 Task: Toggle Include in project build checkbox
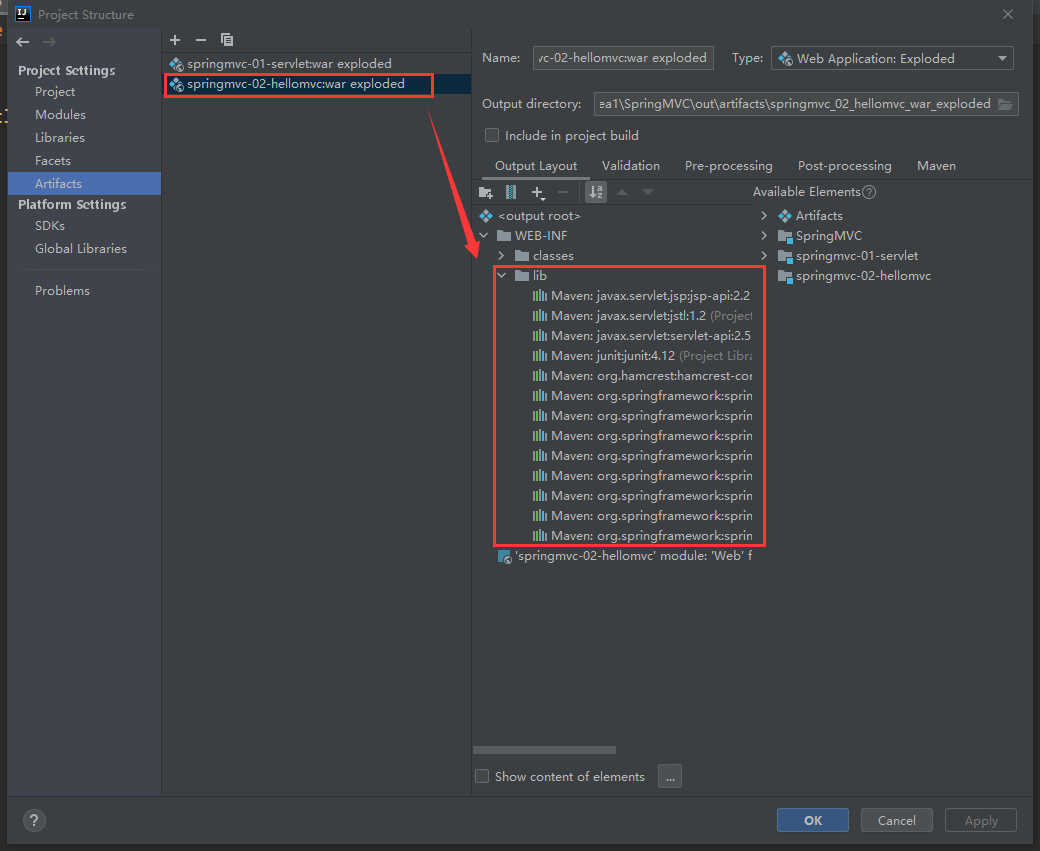[492, 135]
